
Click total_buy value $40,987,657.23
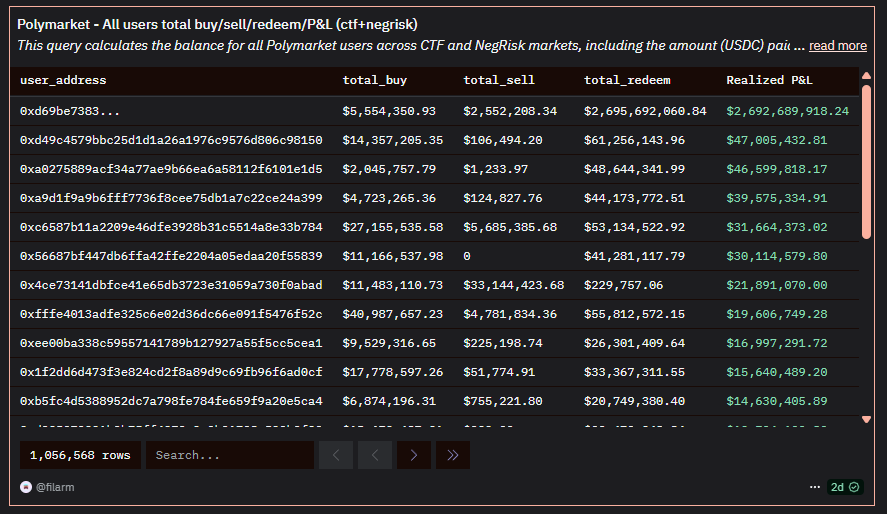393,314
